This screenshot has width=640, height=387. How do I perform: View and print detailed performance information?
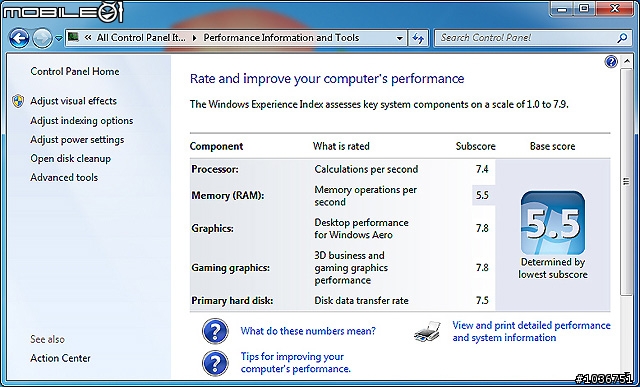click(x=531, y=331)
